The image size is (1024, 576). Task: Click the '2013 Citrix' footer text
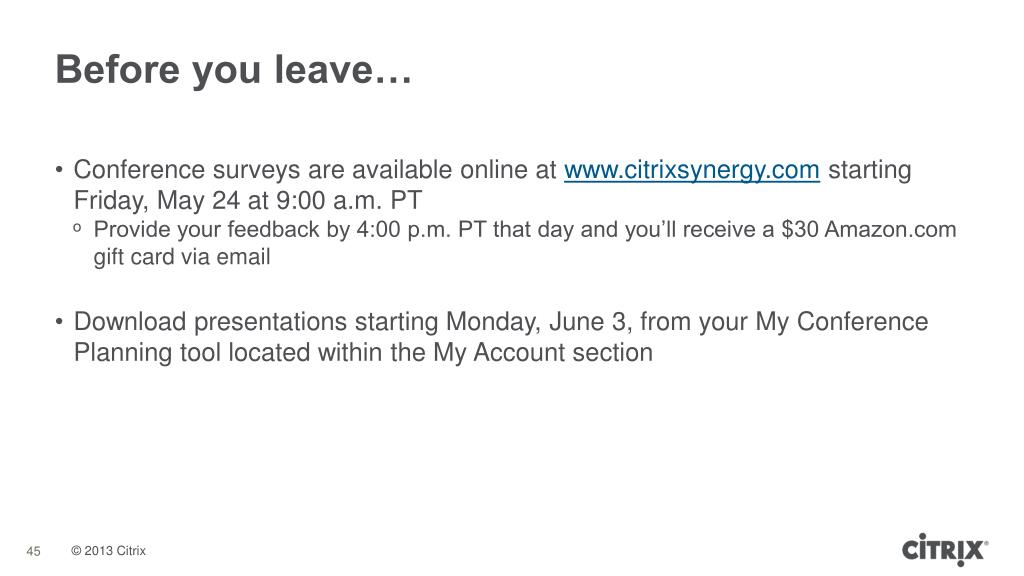pyautogui.click(x=115, y=551)
